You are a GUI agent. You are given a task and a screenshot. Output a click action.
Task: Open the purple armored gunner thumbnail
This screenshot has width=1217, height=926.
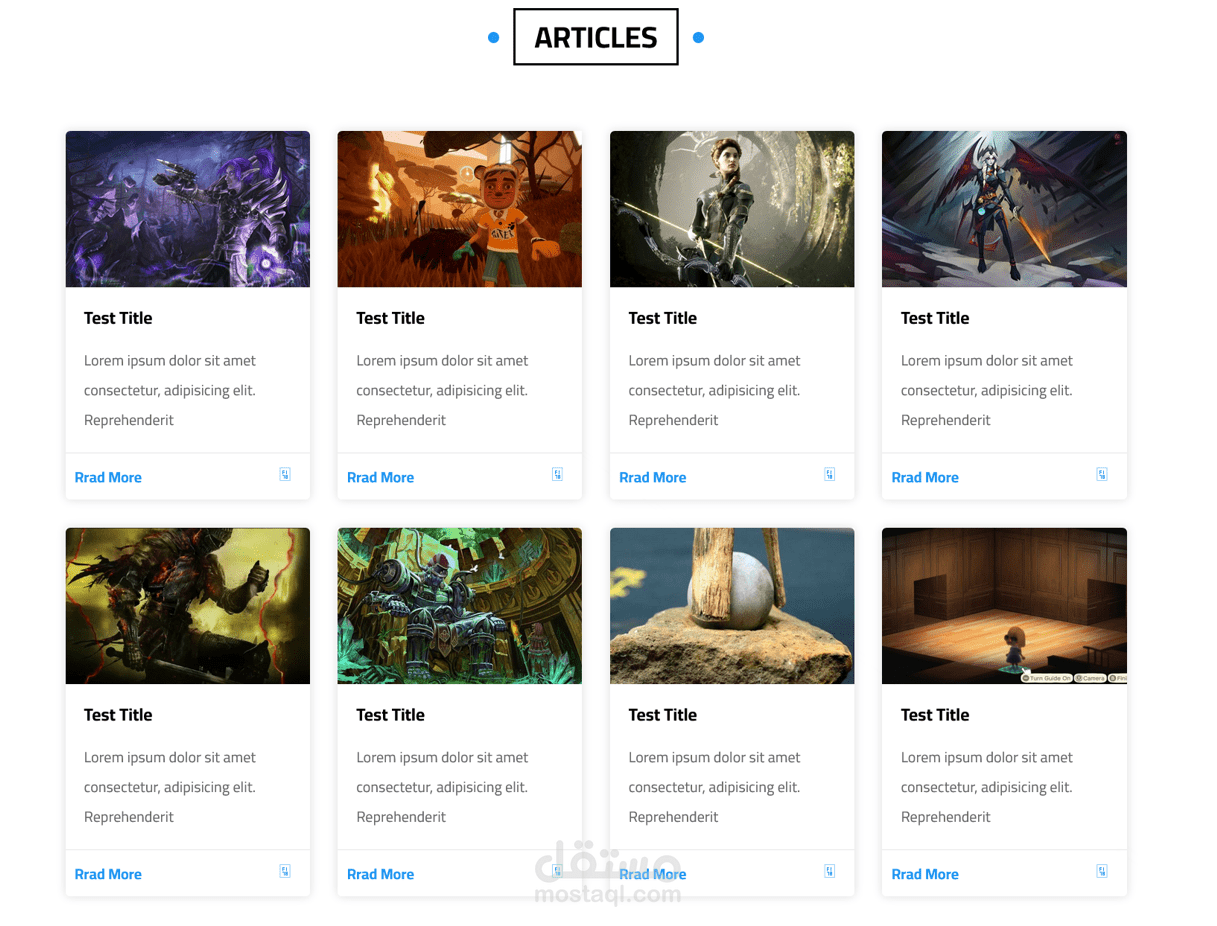click(188, 209)
